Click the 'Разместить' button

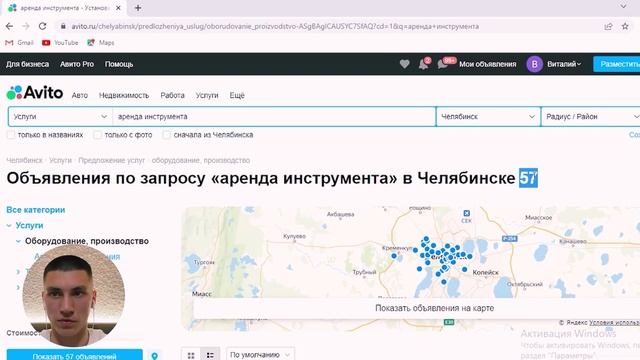click(617, 64)
